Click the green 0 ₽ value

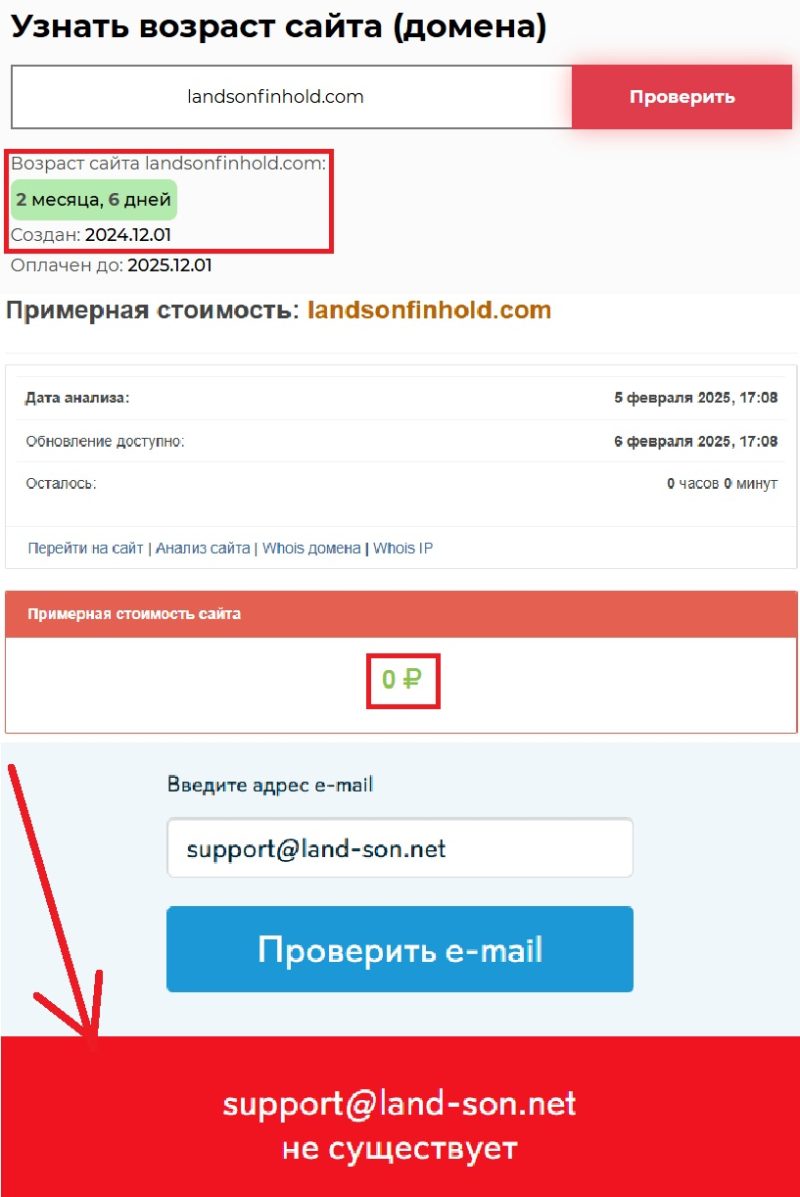pos(402,679)
